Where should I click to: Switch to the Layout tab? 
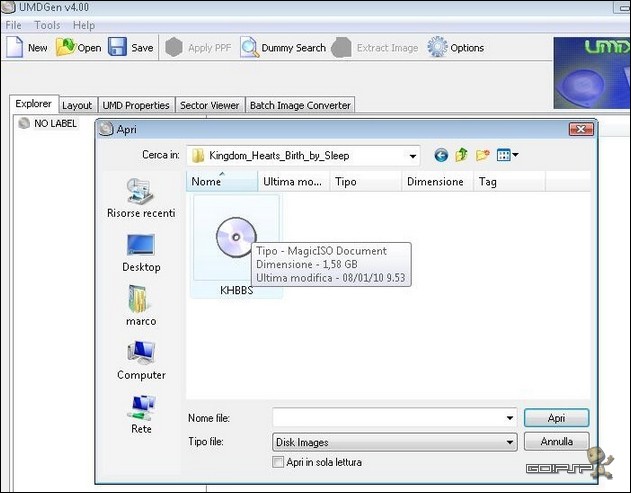coord(77,105)
